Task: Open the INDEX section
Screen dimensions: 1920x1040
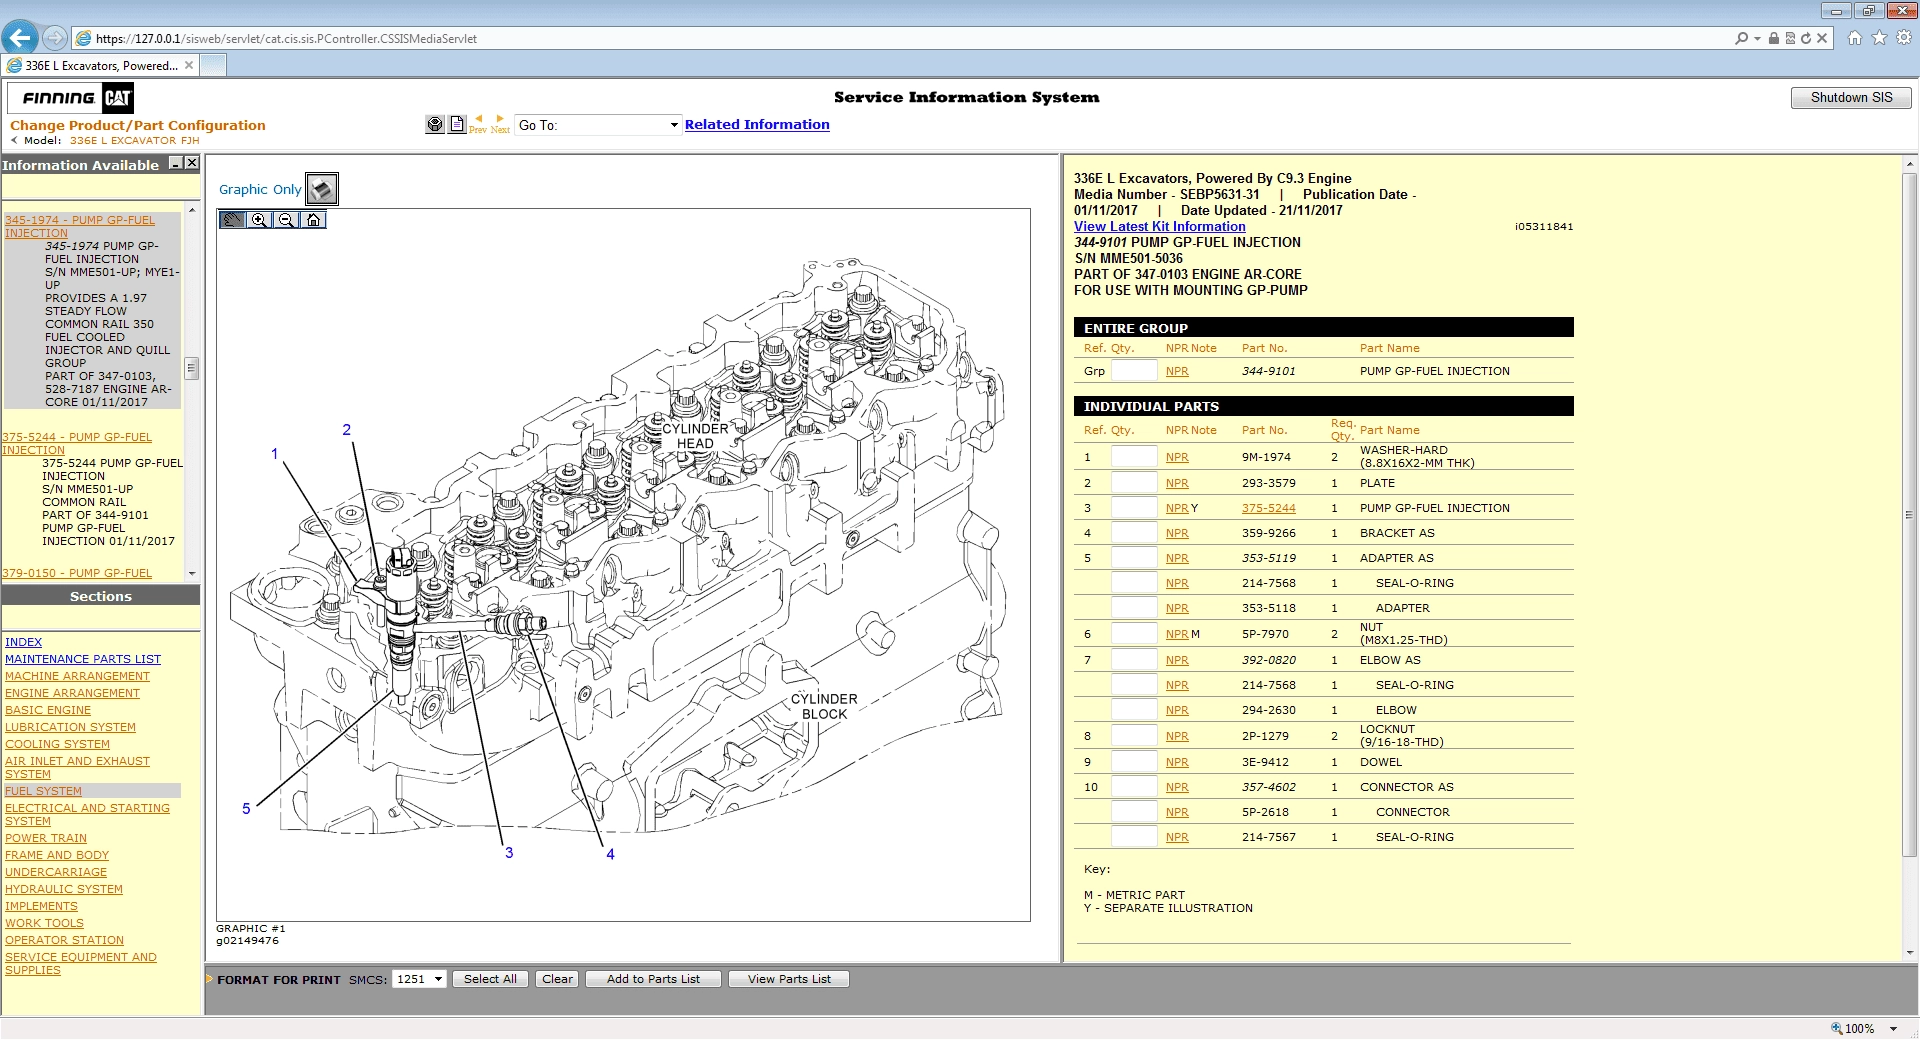Action: point(24,642)
